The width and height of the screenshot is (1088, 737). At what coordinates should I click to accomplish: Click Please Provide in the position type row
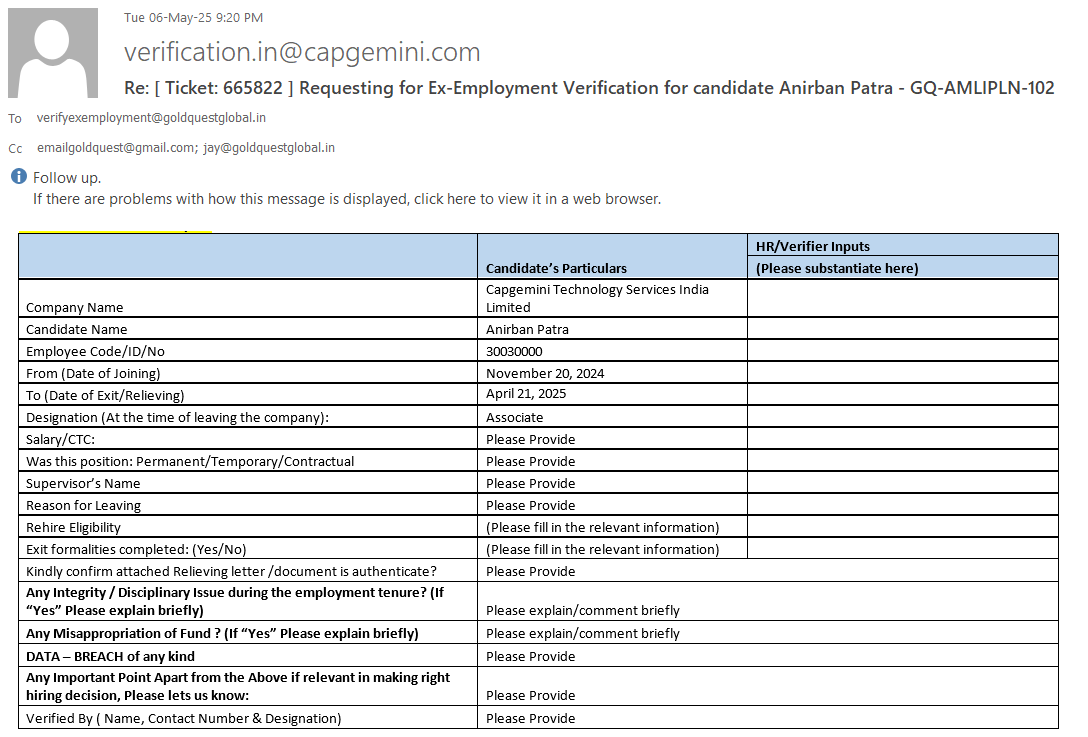click(530, 461)
